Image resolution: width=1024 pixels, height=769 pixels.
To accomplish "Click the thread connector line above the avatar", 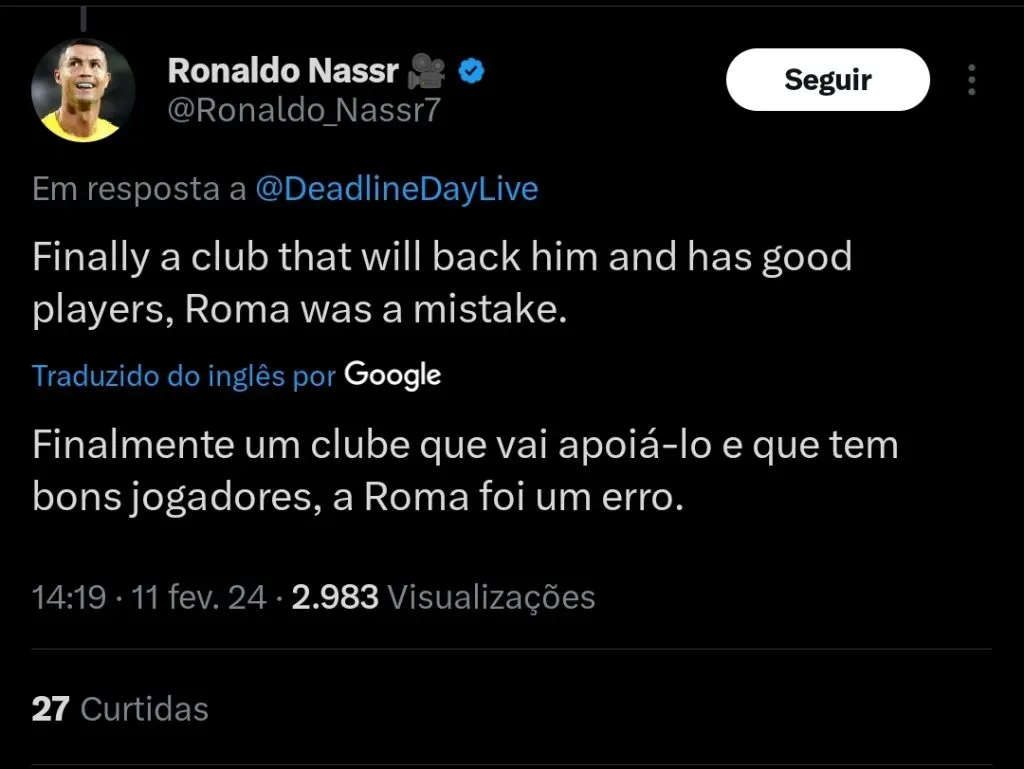I will tap(83, 17).
